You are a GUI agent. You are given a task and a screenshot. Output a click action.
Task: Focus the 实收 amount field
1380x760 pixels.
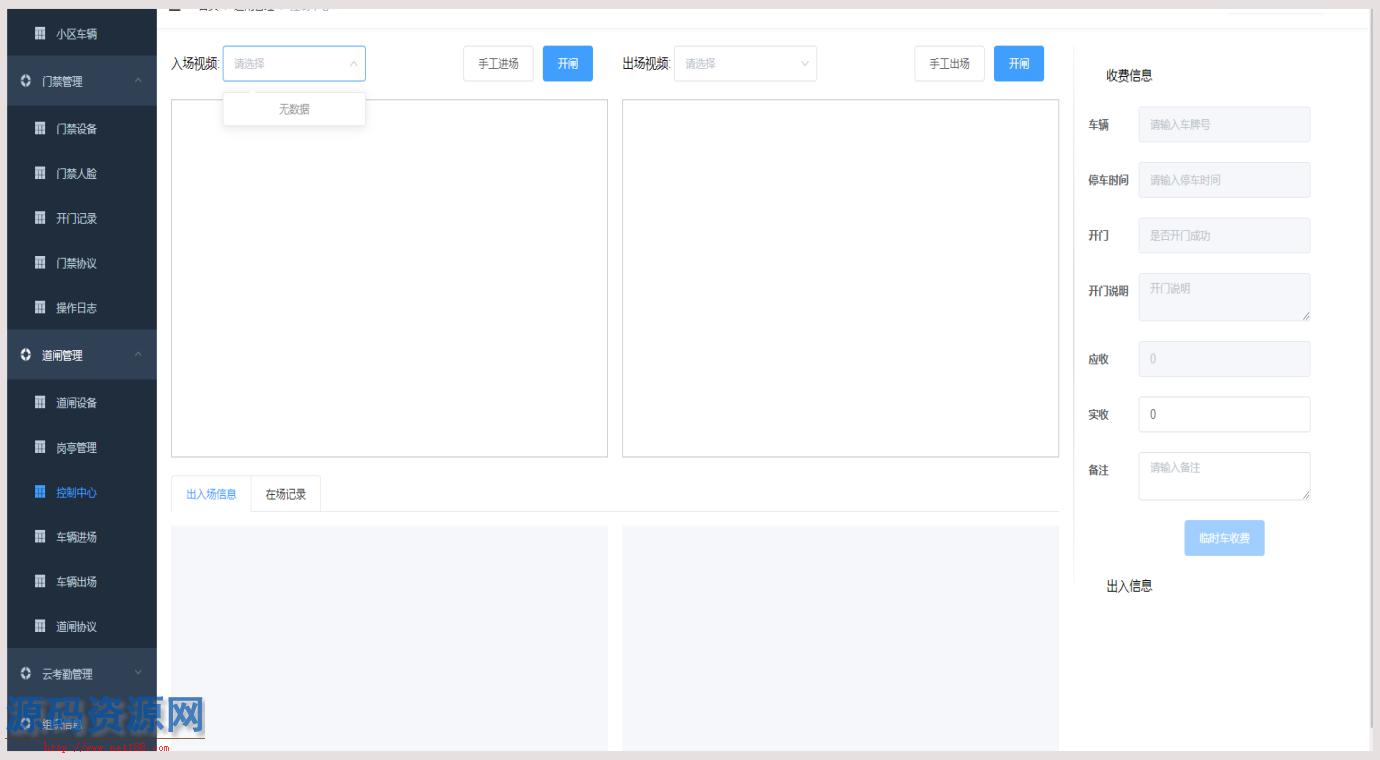tap(1224, 414)
